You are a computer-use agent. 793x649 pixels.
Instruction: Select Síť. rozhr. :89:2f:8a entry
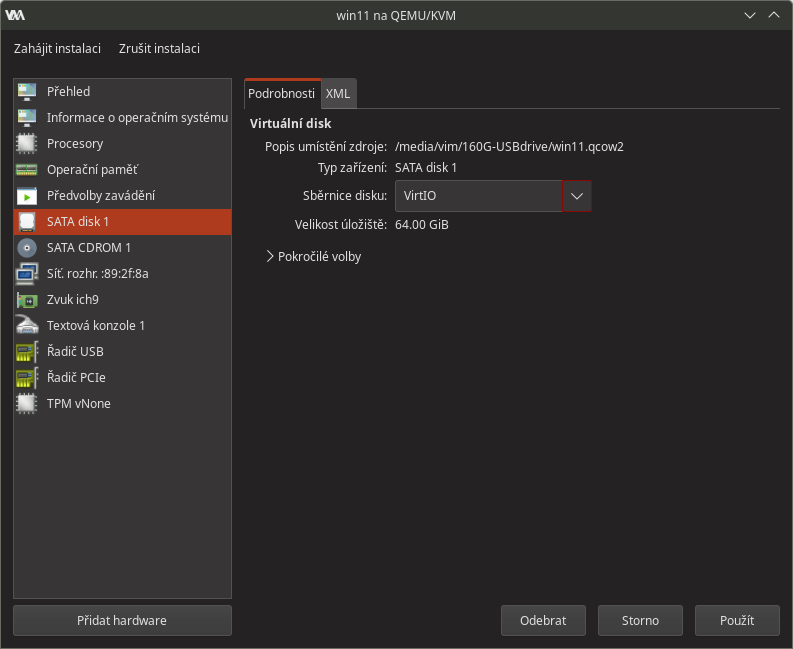122,274
